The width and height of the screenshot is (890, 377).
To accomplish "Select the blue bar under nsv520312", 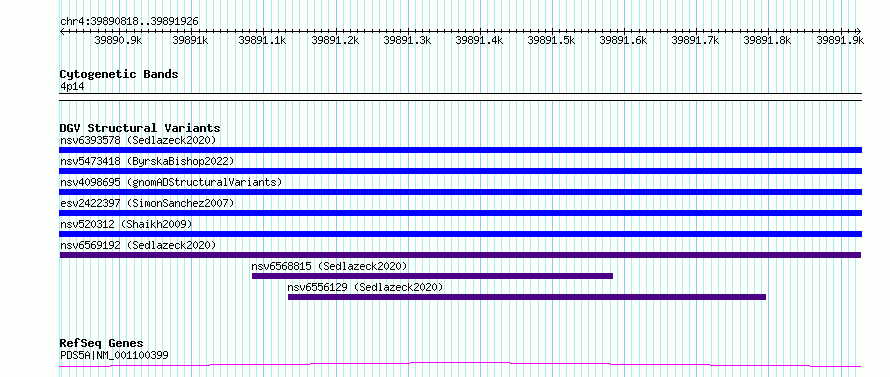I will click(460, 234).
